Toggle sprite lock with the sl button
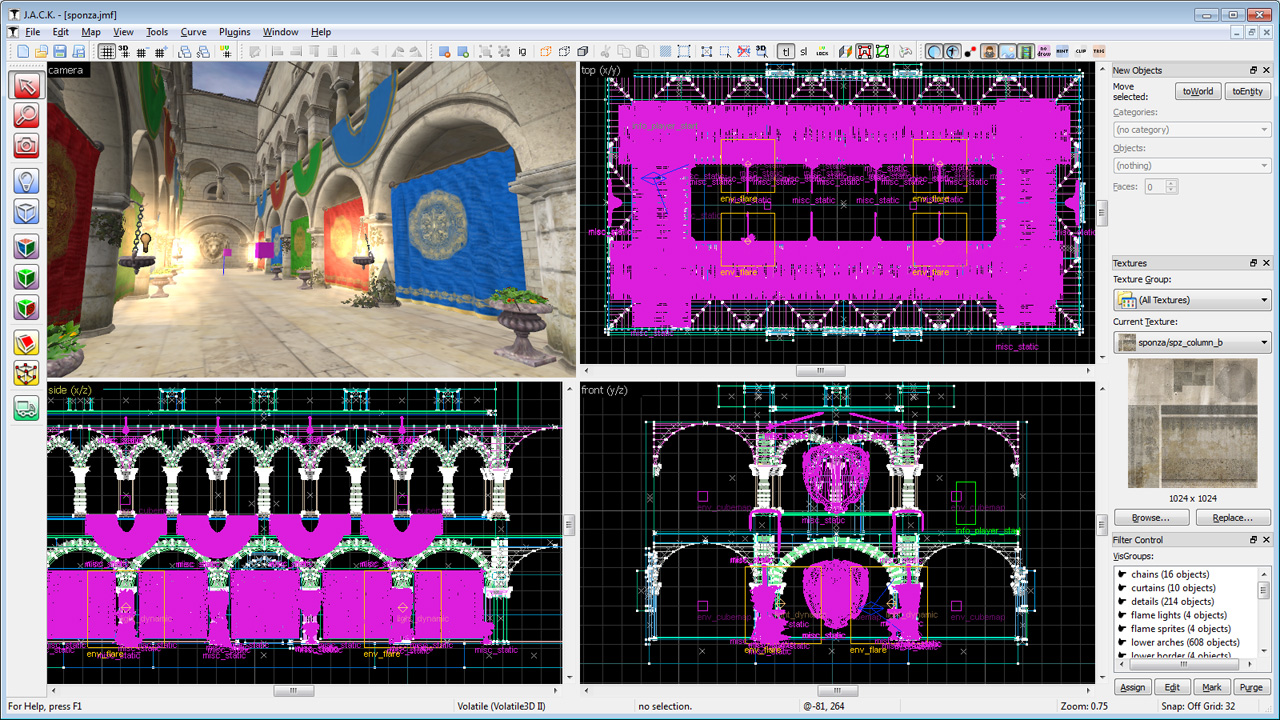 (x=803, y=51)
